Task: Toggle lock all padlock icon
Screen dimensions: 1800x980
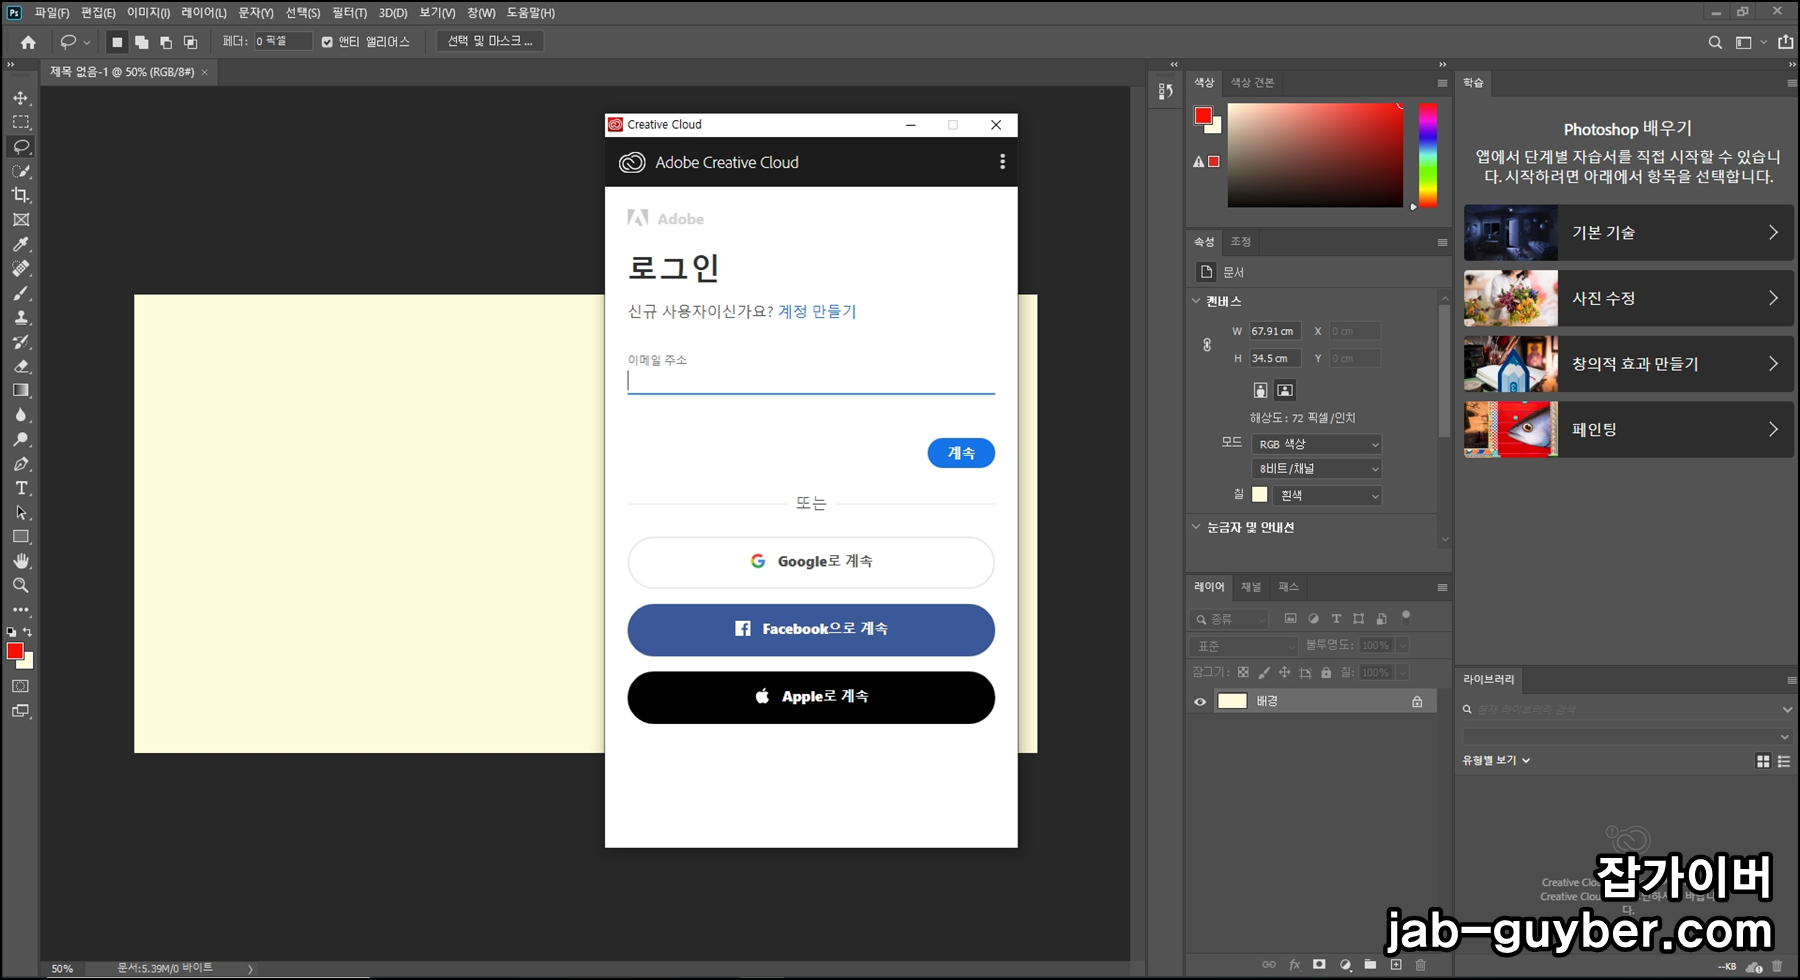Action: point(1326,673)
